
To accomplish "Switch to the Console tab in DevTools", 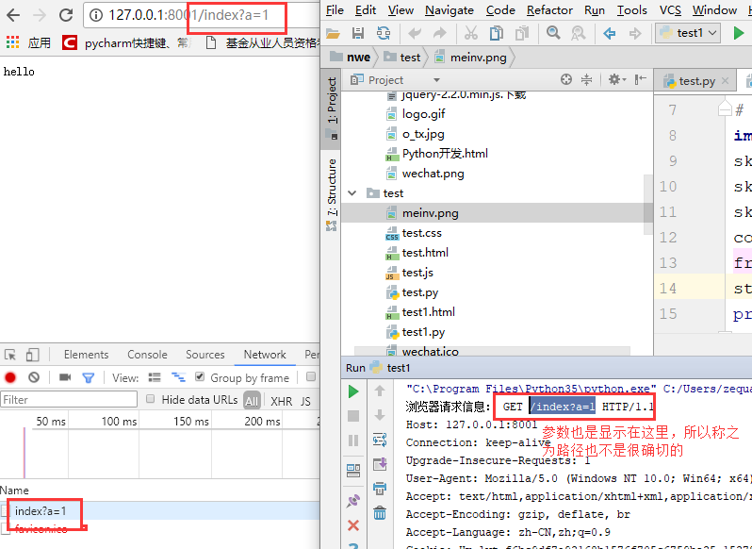I will tap(147, 354).
